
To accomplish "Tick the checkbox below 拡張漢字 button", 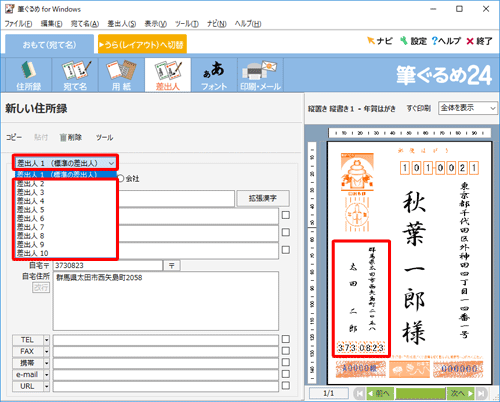I will click(286, 215).
